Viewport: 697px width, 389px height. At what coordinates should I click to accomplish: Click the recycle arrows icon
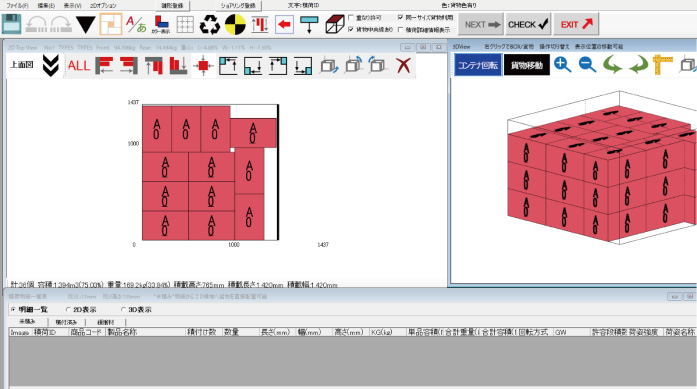click(x=209, y=24)
